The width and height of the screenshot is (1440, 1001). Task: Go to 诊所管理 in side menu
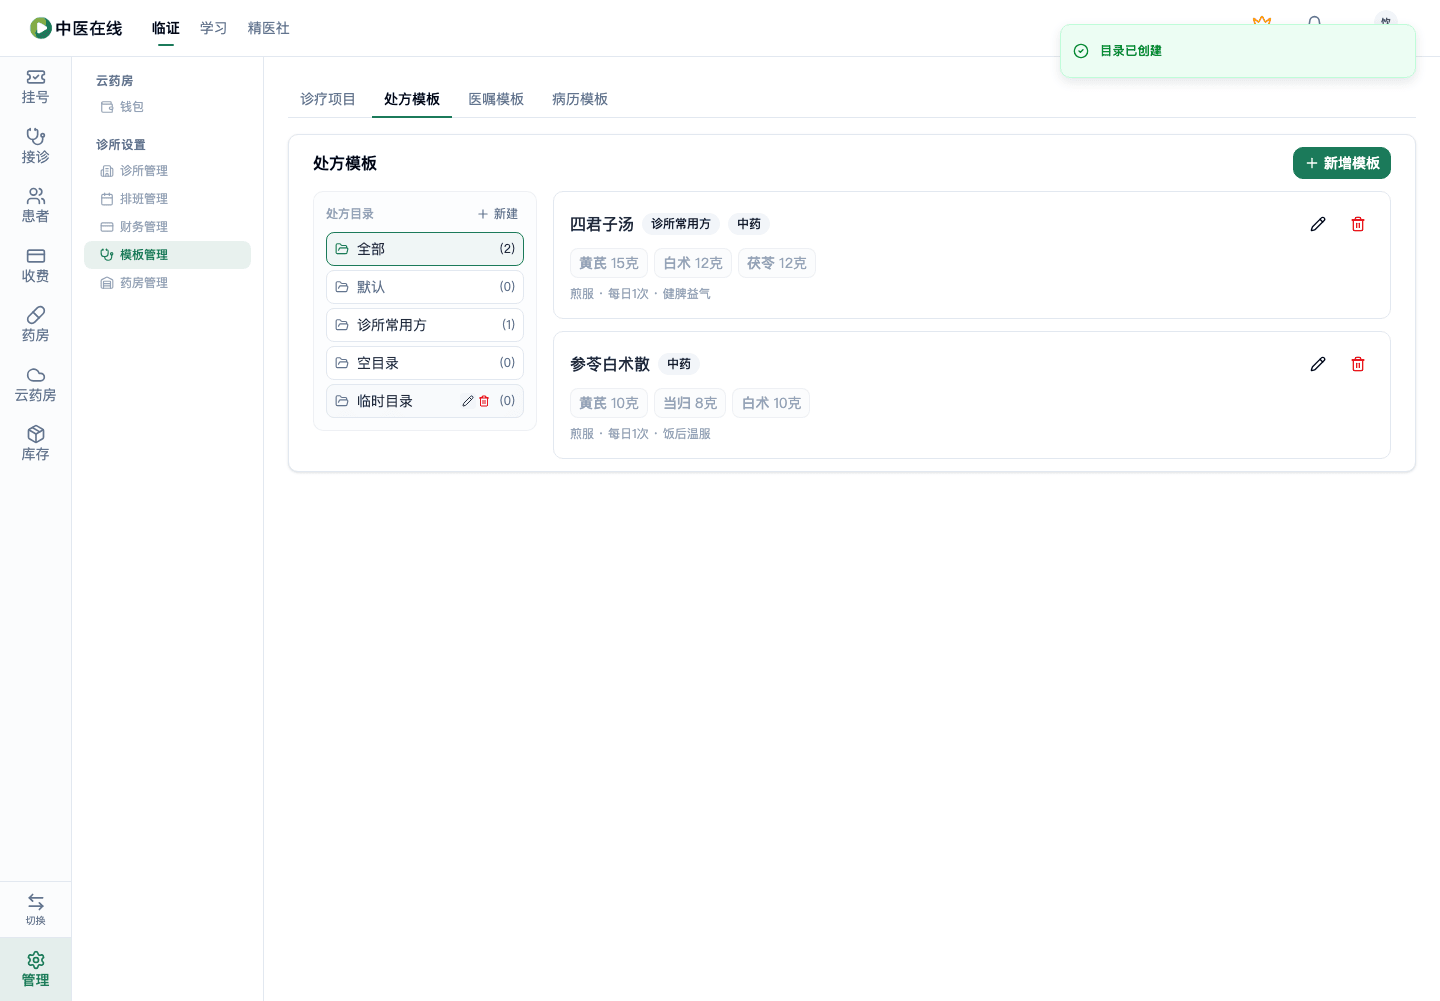click(167, 171)
